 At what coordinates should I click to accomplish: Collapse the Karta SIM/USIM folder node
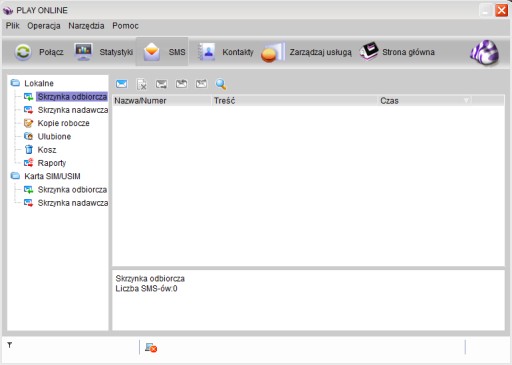point(15,176)
